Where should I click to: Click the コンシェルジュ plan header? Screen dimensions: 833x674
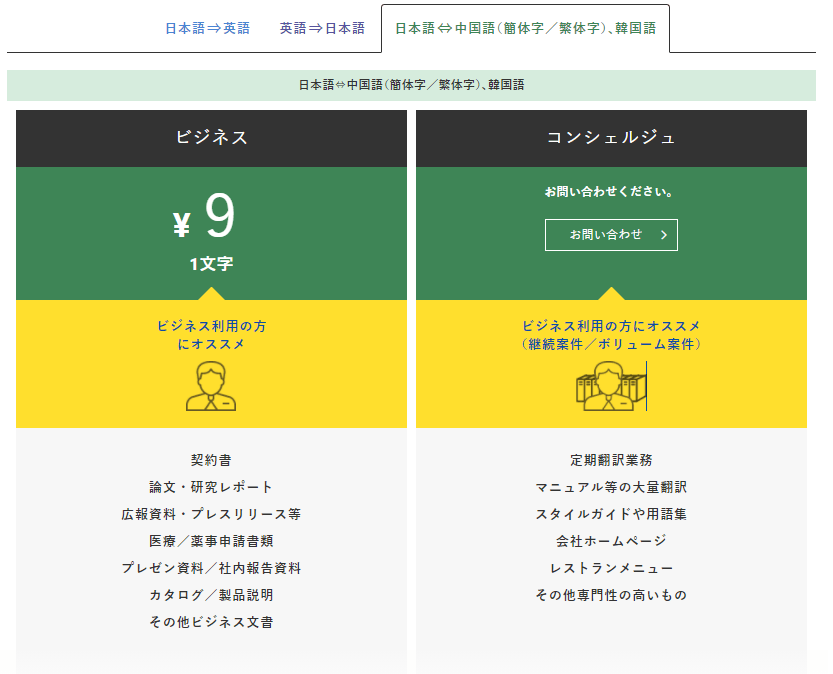tap(611, 138)
